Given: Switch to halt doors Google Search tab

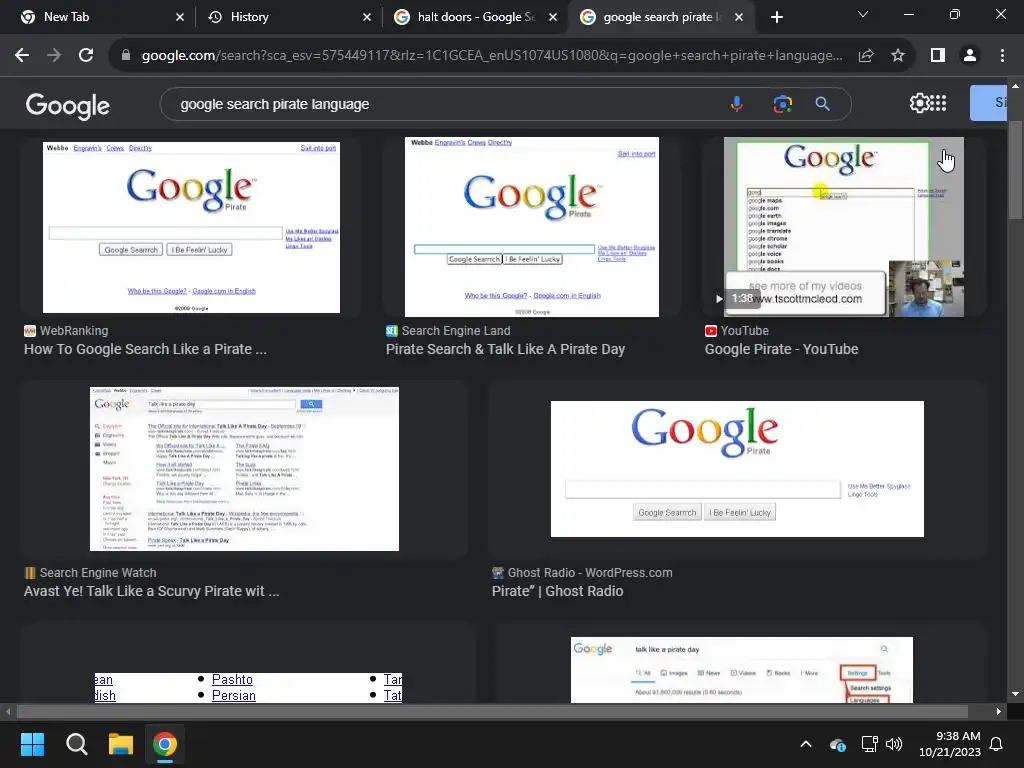Looking at the screenshot, I should (x=474, y=17).
